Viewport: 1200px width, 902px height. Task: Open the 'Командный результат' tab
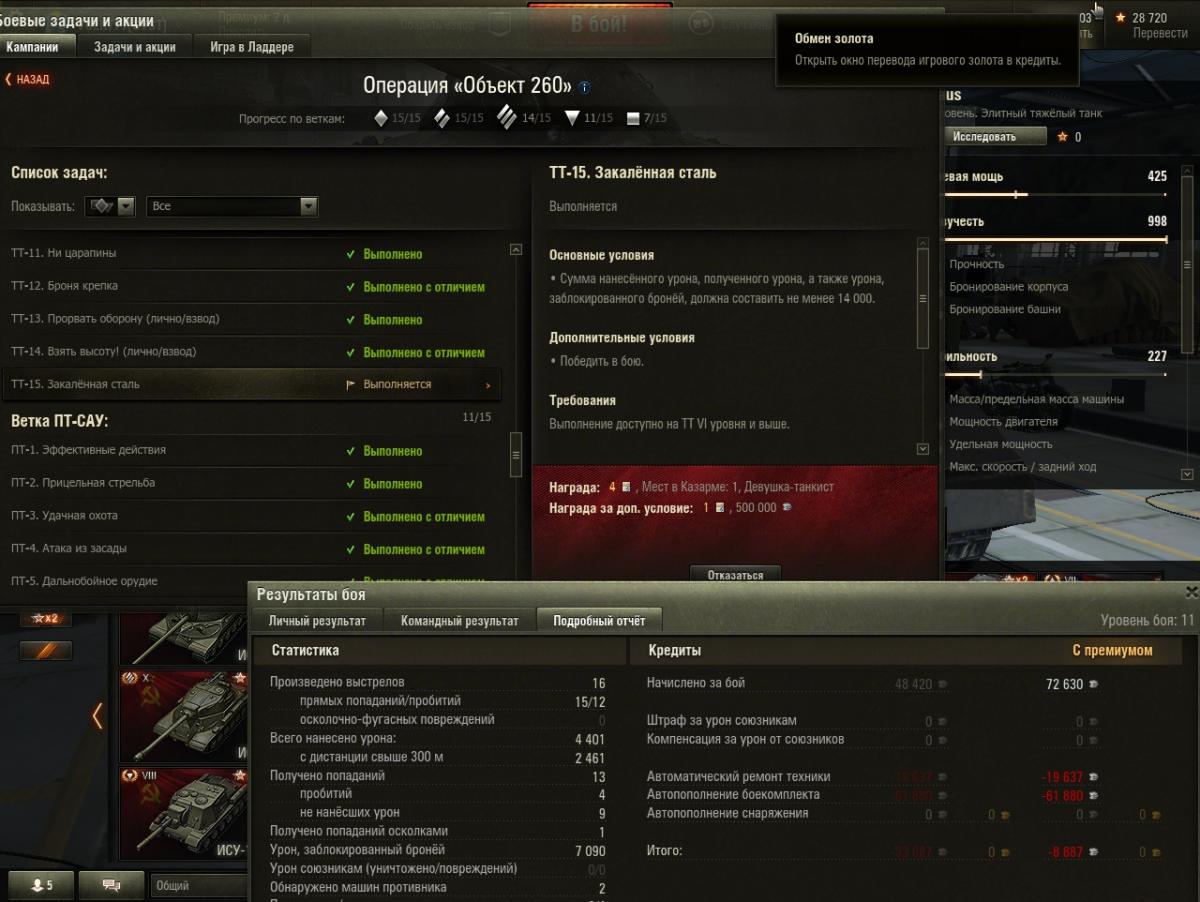[x=459, y=621]
